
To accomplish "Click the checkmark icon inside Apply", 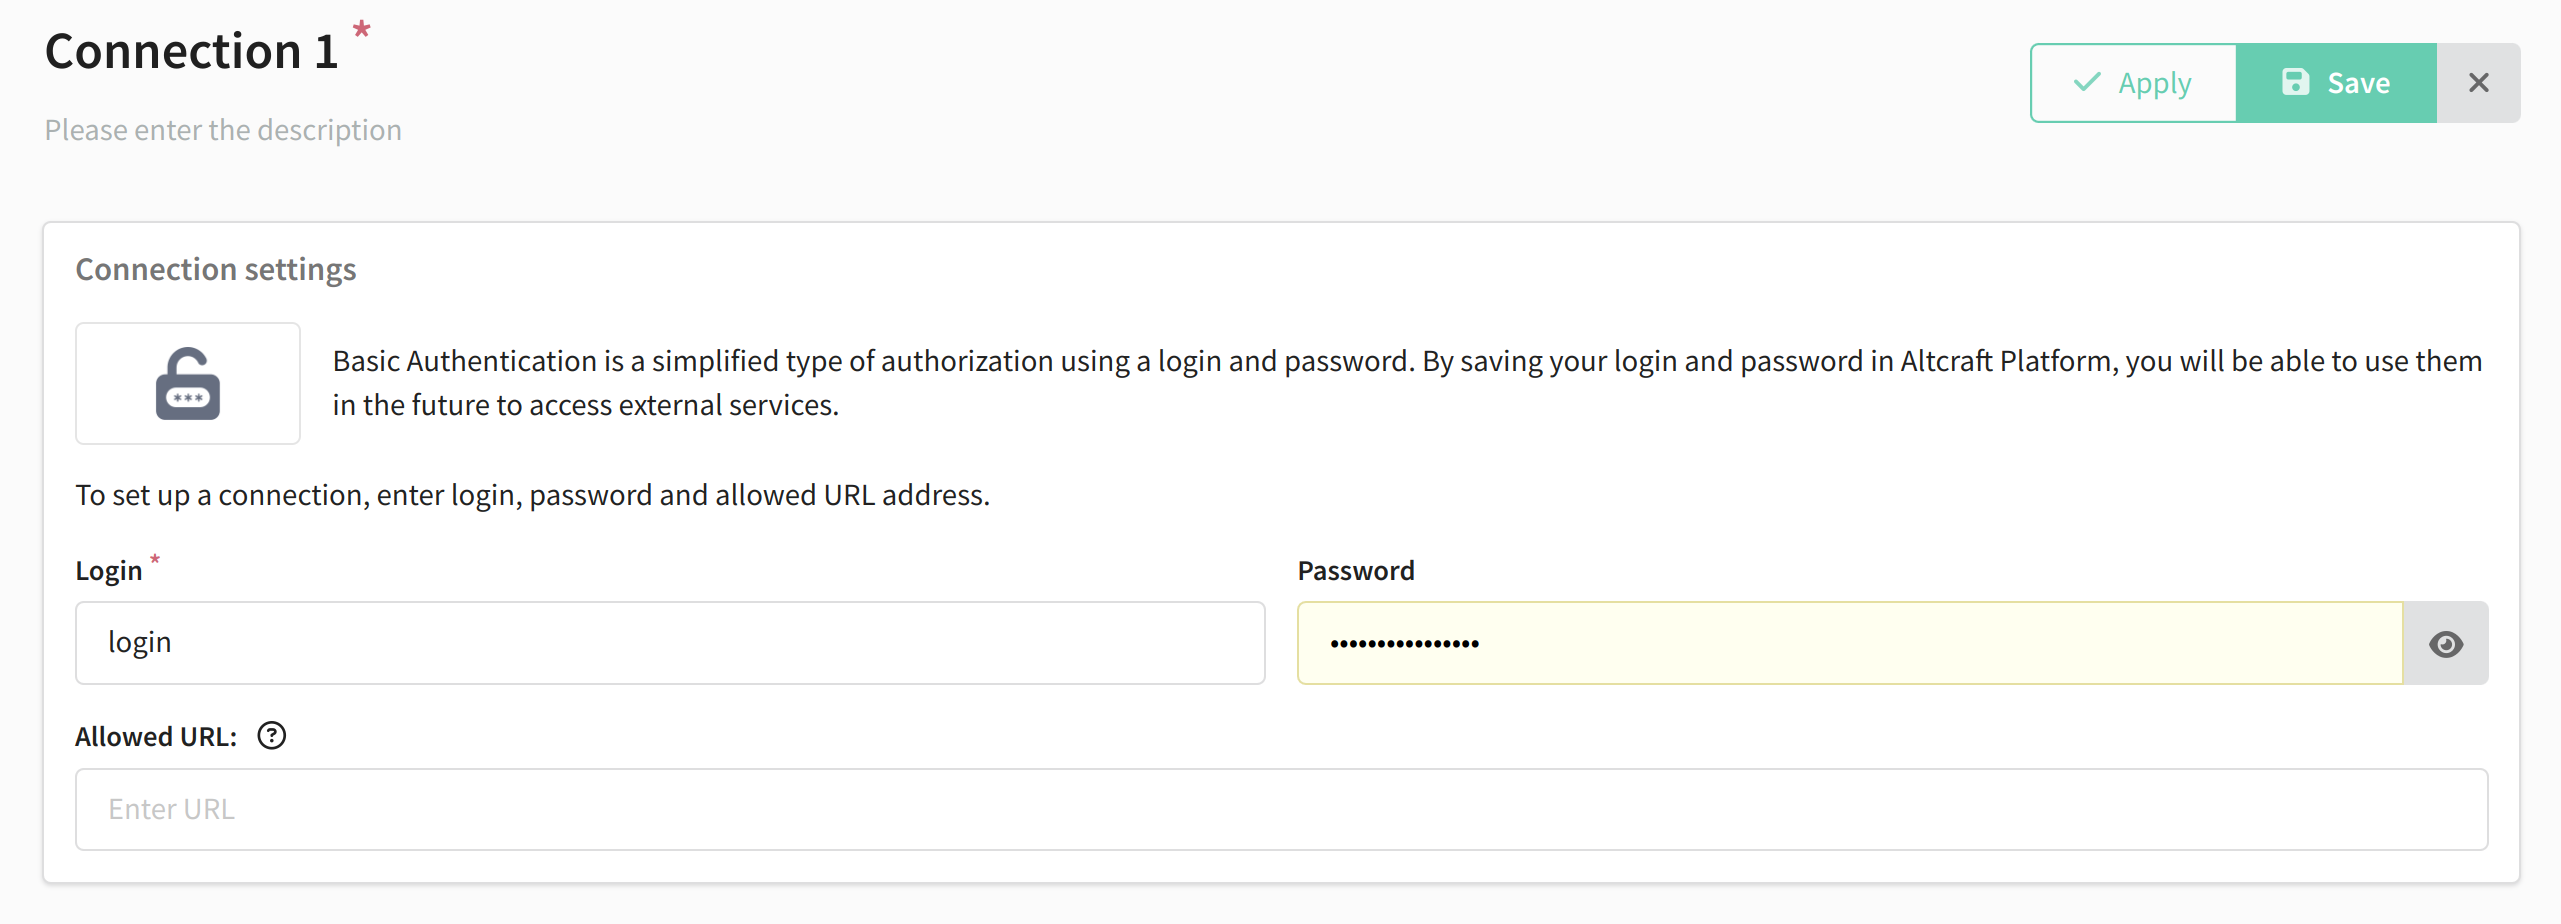I will [2087, 82].
